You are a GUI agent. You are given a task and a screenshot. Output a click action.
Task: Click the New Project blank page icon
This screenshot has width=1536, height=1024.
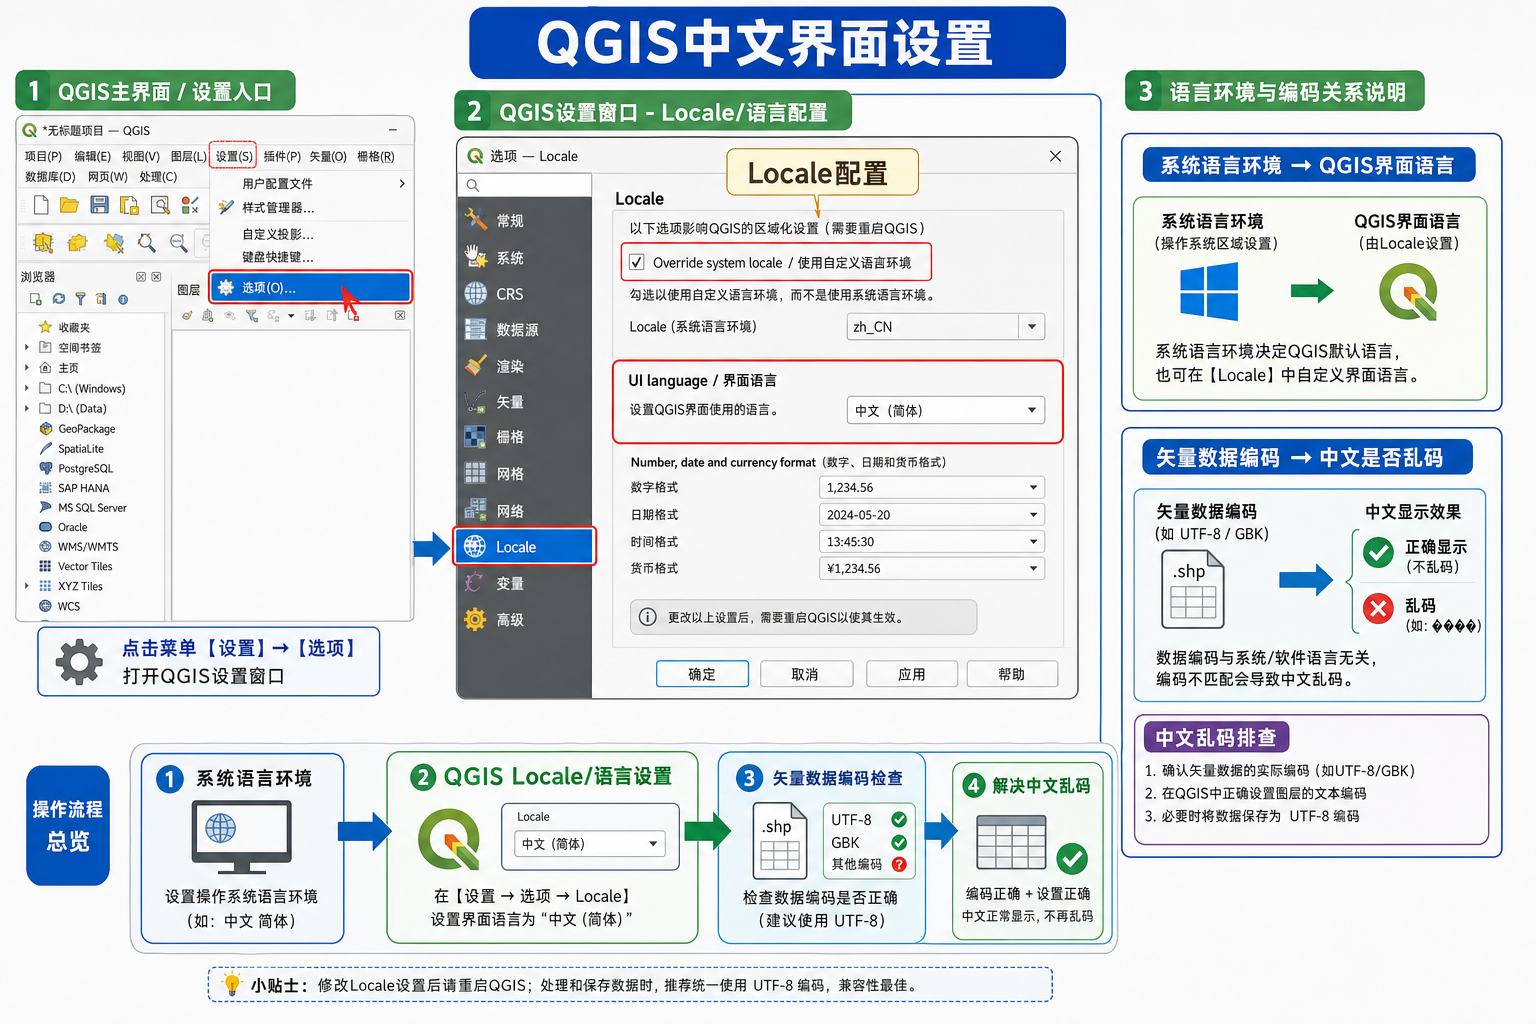tap(41, 205)
